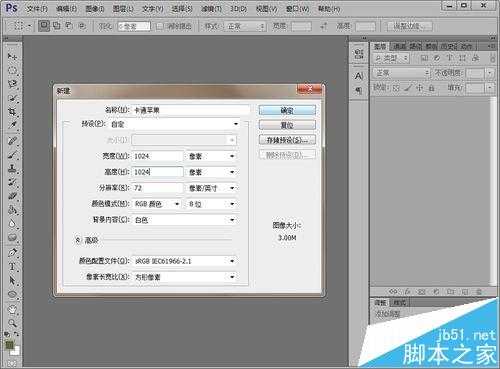Toggle lock image pixels brush icon
The height and width of the screenshot is (369, 500).
pos(408,88)
